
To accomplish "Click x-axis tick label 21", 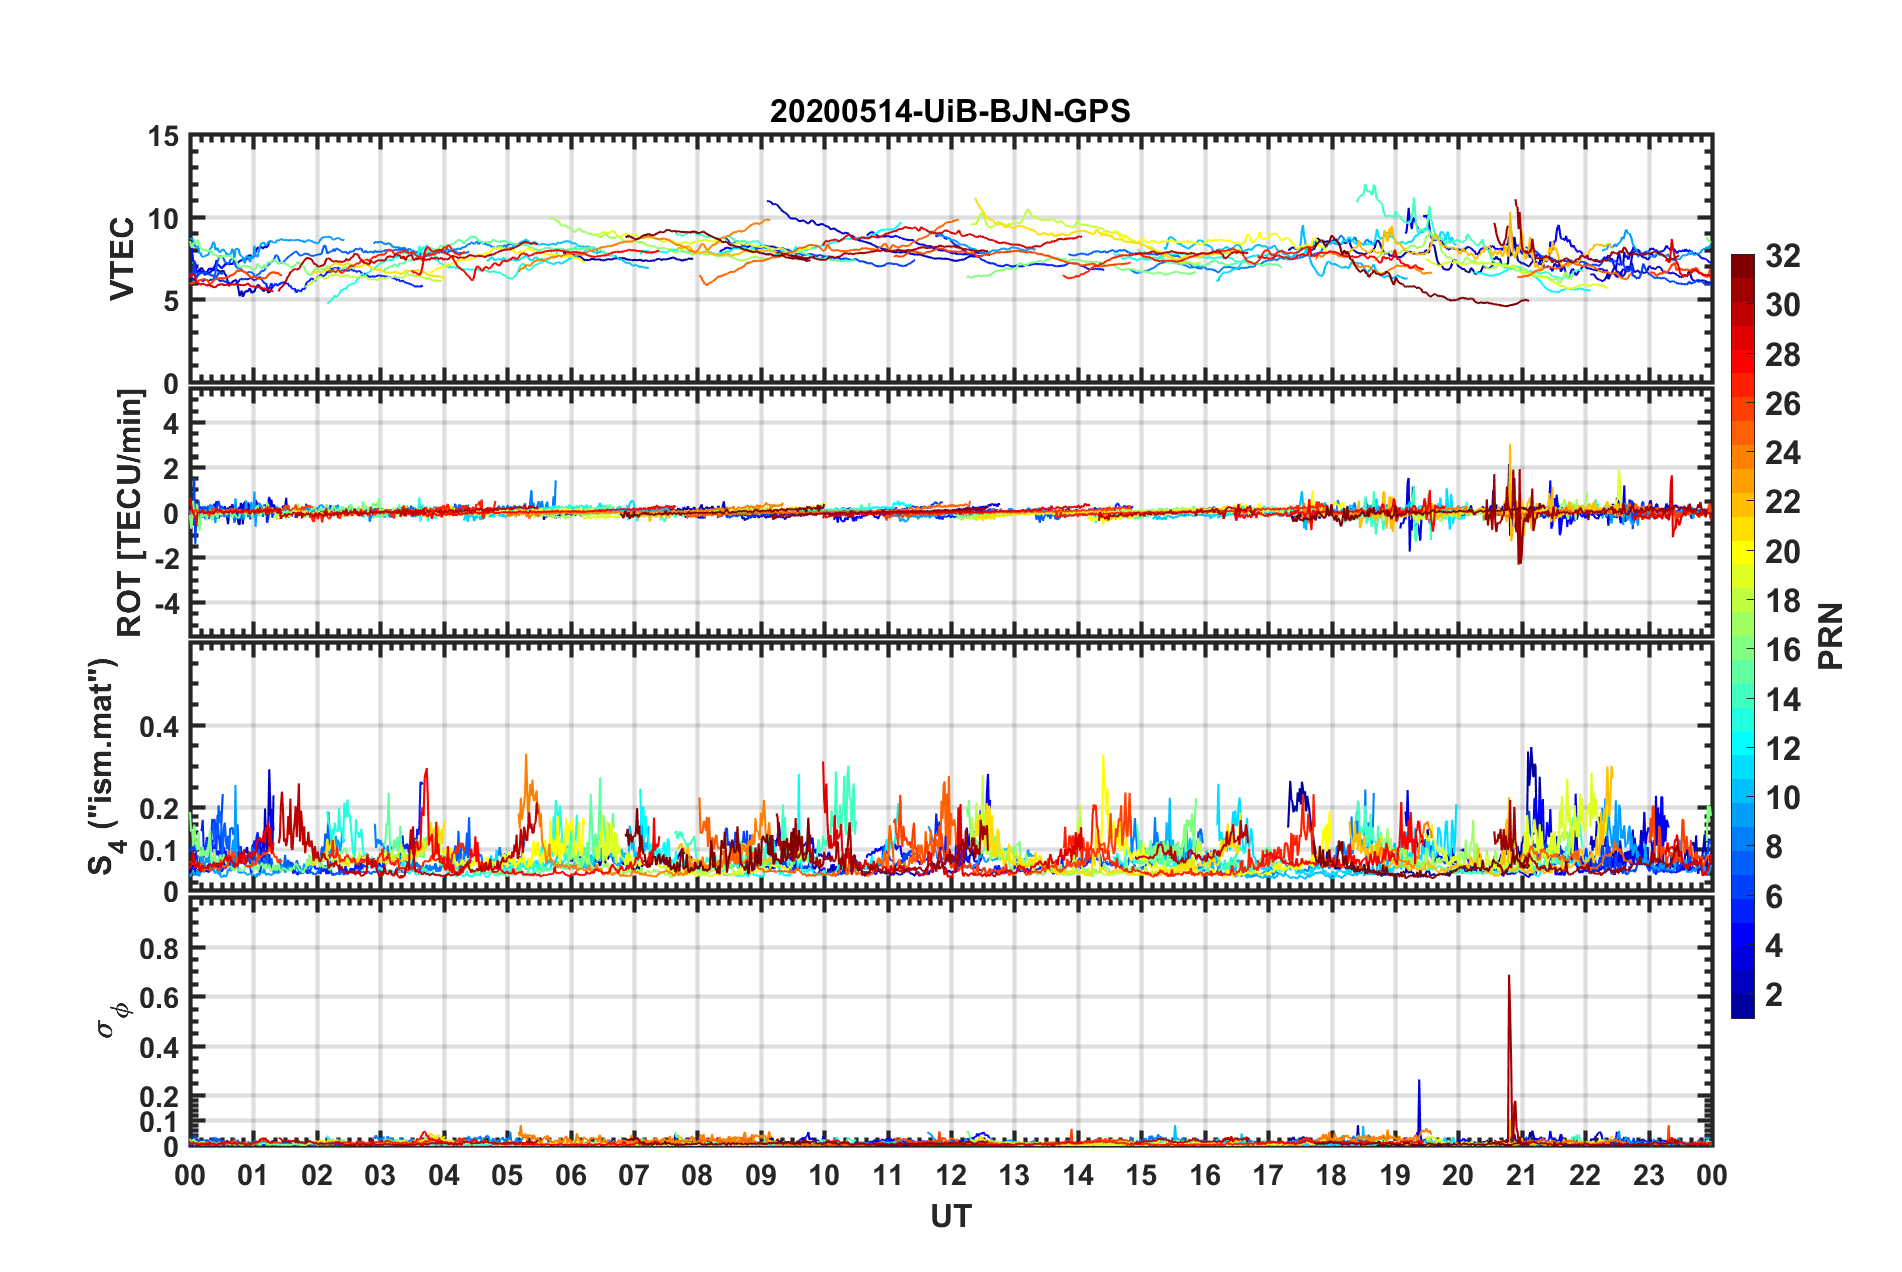I will [x=1522, y=1175].
